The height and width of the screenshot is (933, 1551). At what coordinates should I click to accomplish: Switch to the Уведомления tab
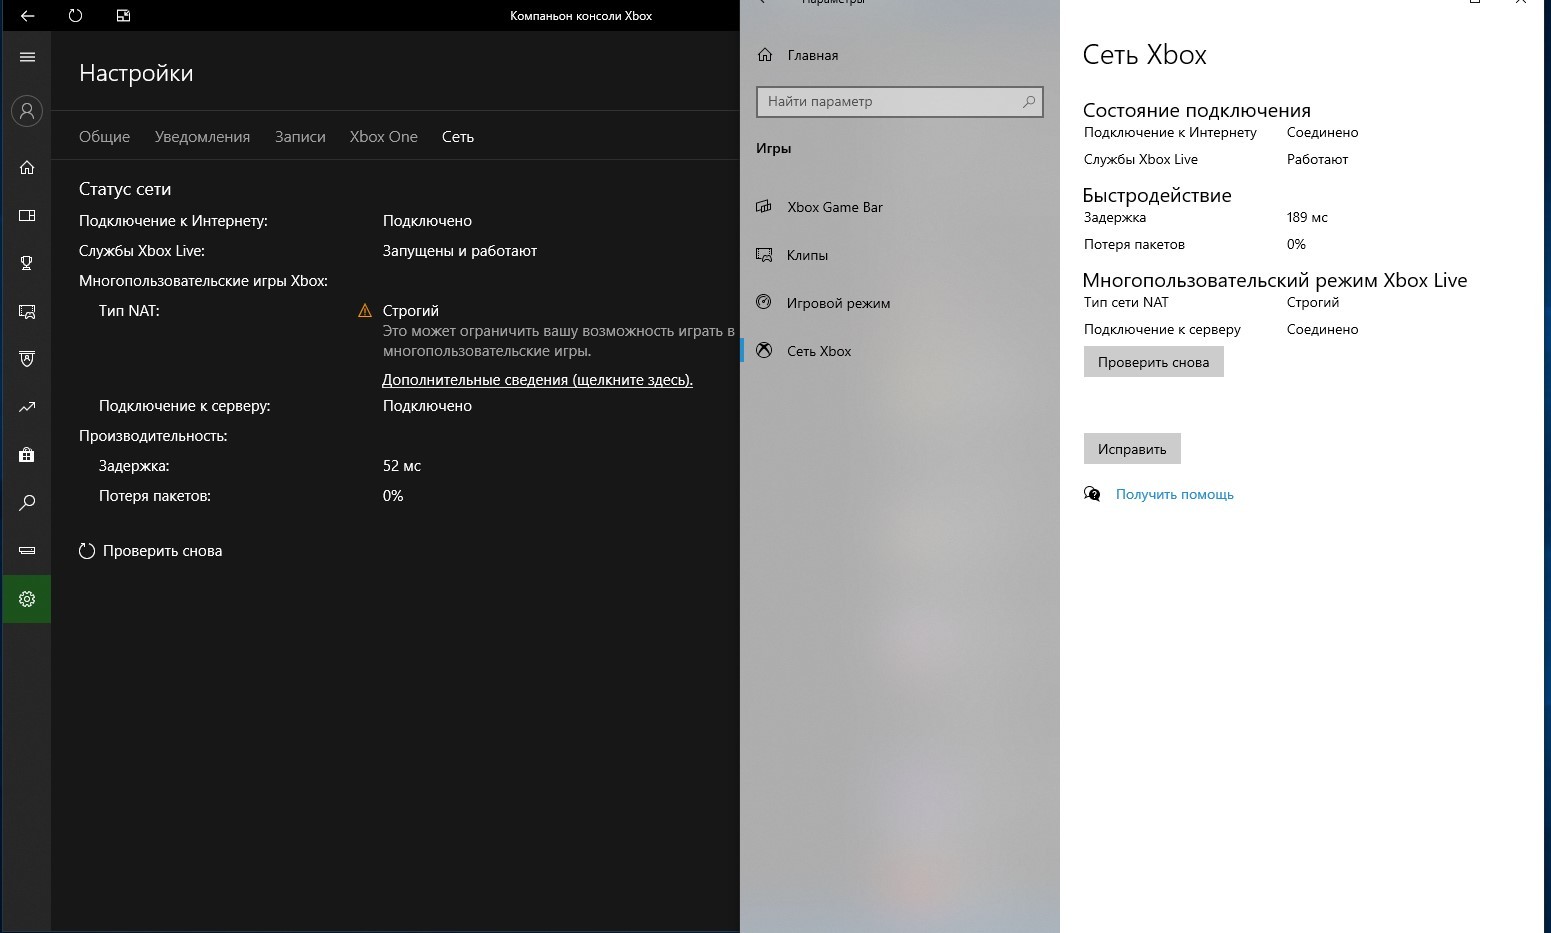(202, 137)
